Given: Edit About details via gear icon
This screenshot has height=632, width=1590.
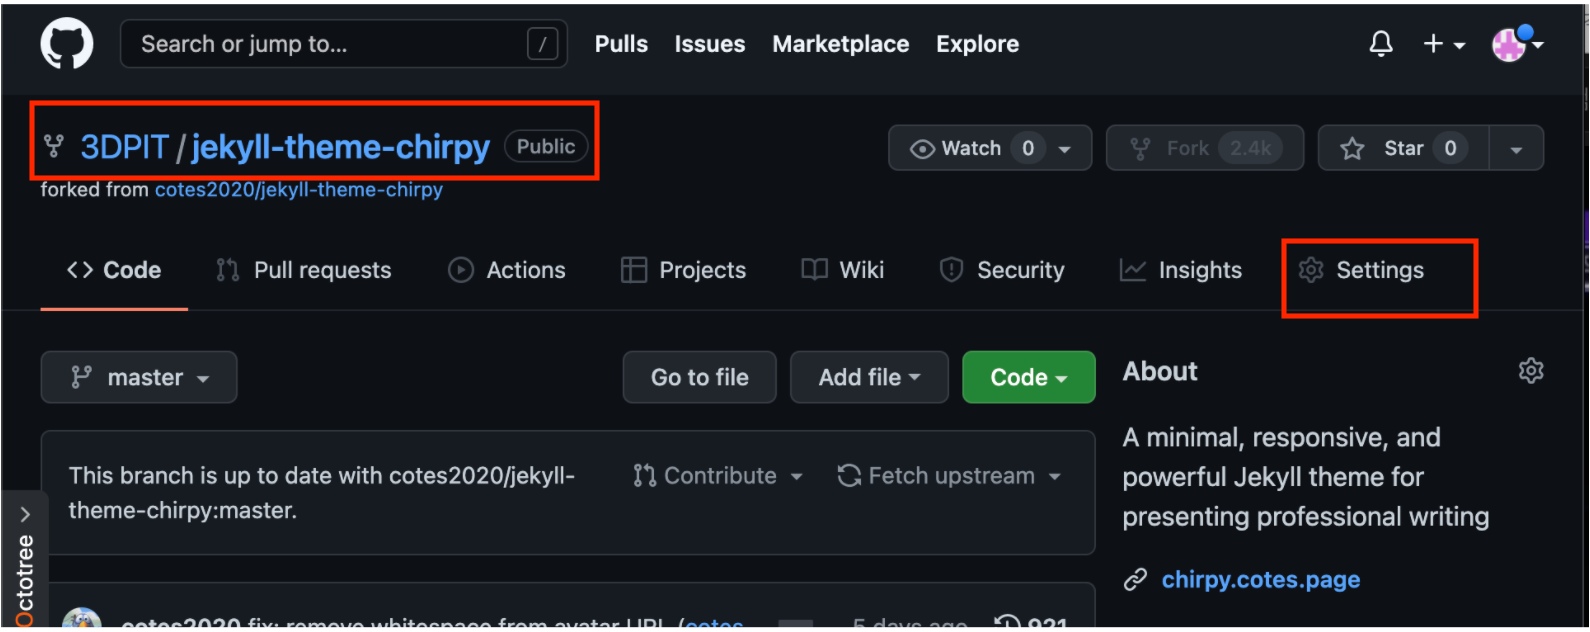Looking at the screenshot, I should [1531, 371].
